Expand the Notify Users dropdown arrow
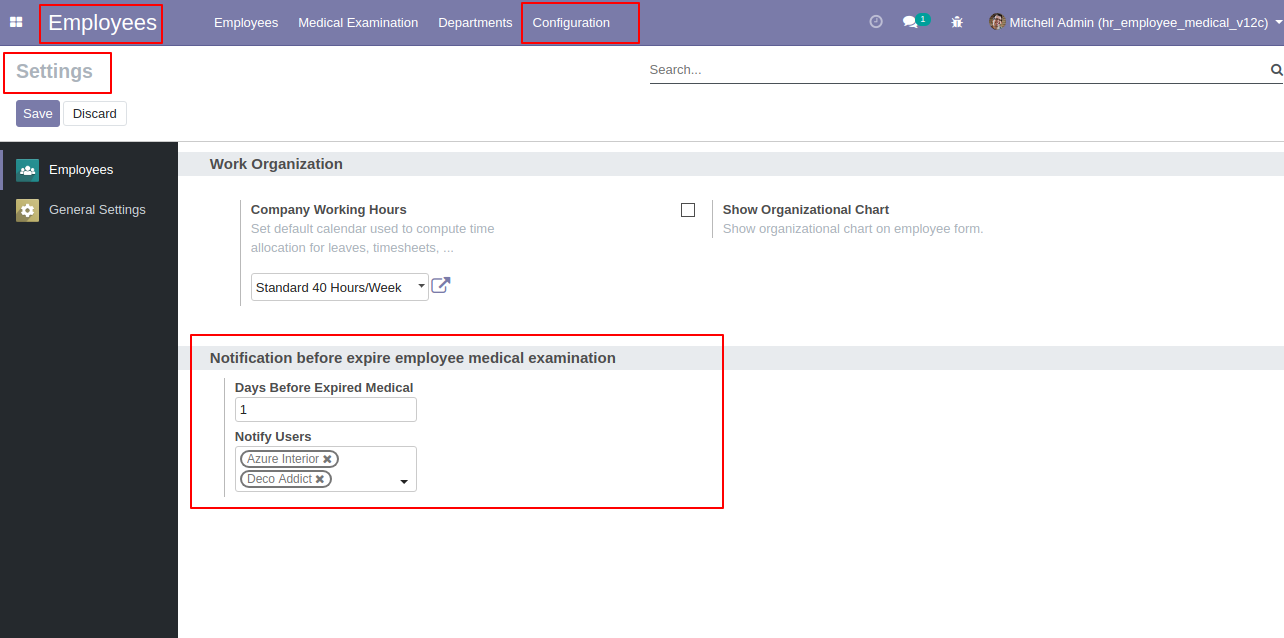 (404, 482)
